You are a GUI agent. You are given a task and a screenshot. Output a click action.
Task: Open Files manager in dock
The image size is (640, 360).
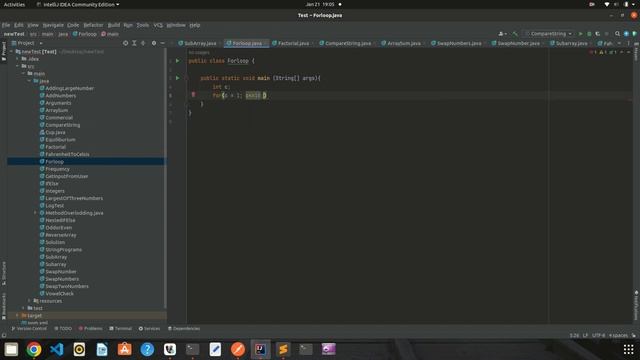(11, 349)
